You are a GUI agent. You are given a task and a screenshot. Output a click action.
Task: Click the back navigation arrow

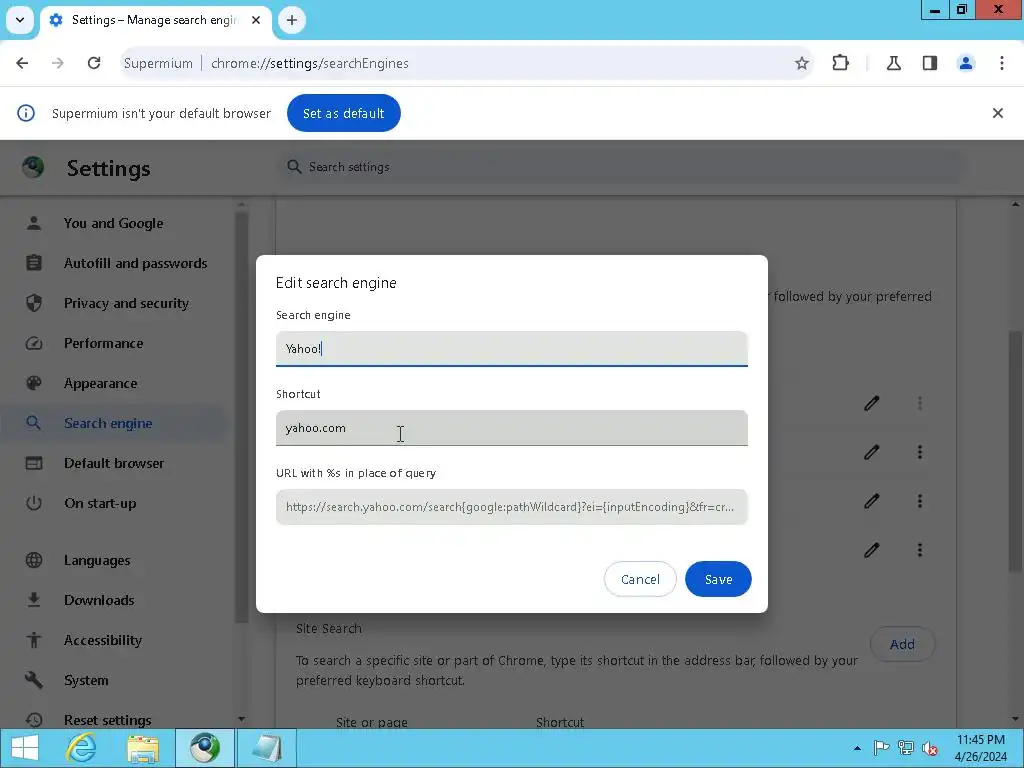point(22,63)
